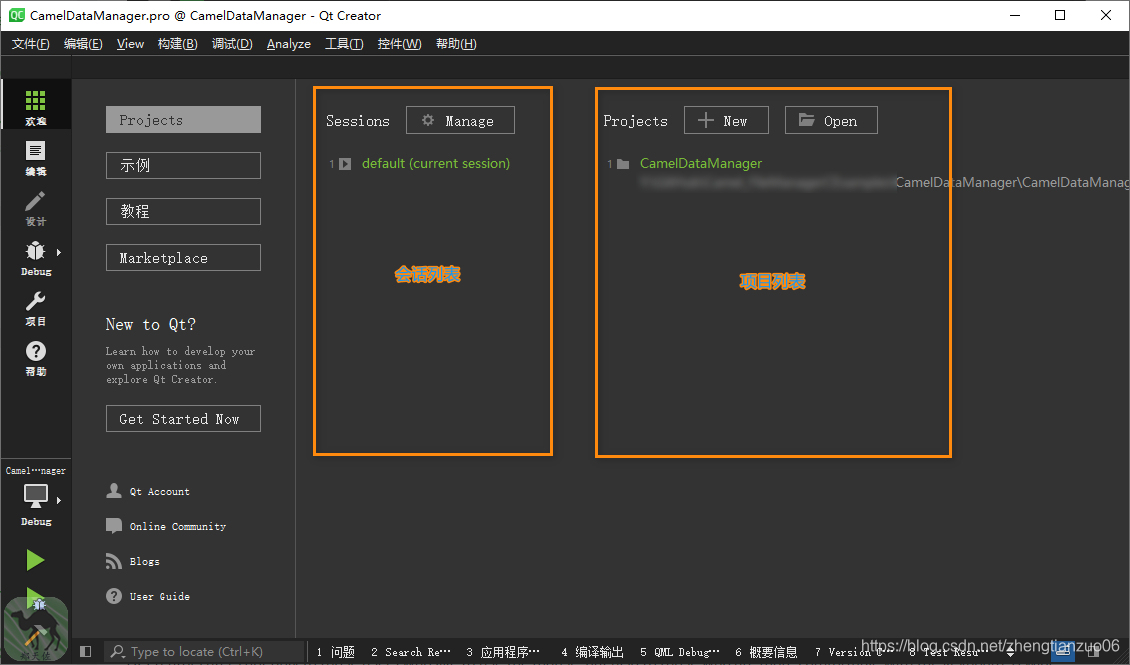1130x665 pixels.
Task: Show the 5 QML Debugger pane
Action: [680, 652]
